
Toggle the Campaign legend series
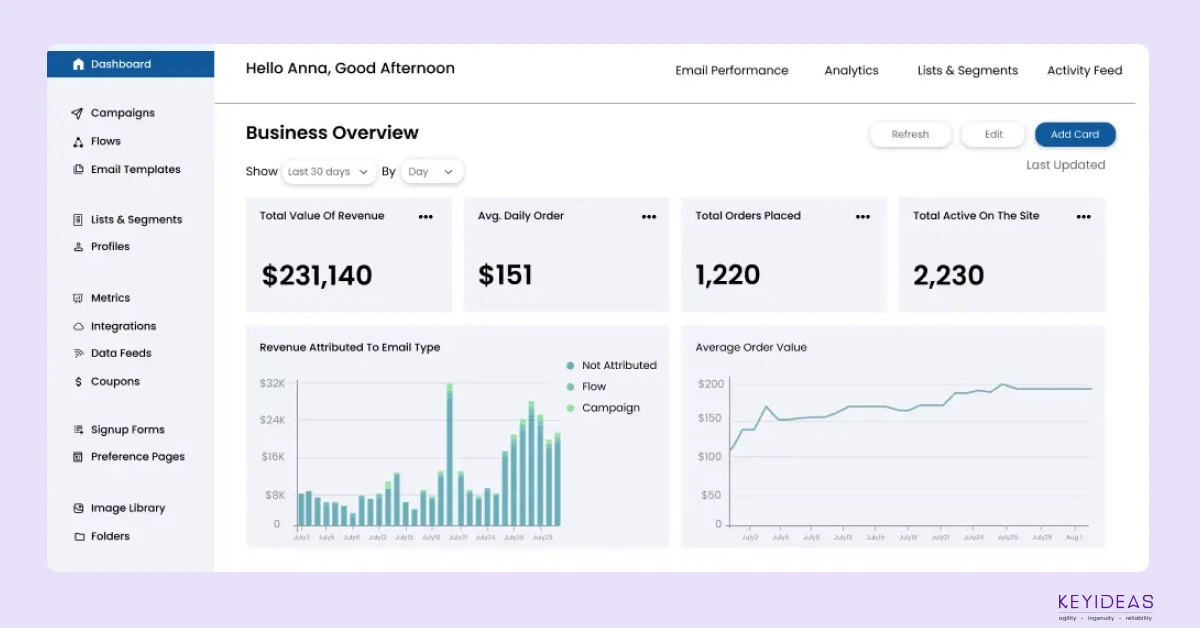point(602,408)
